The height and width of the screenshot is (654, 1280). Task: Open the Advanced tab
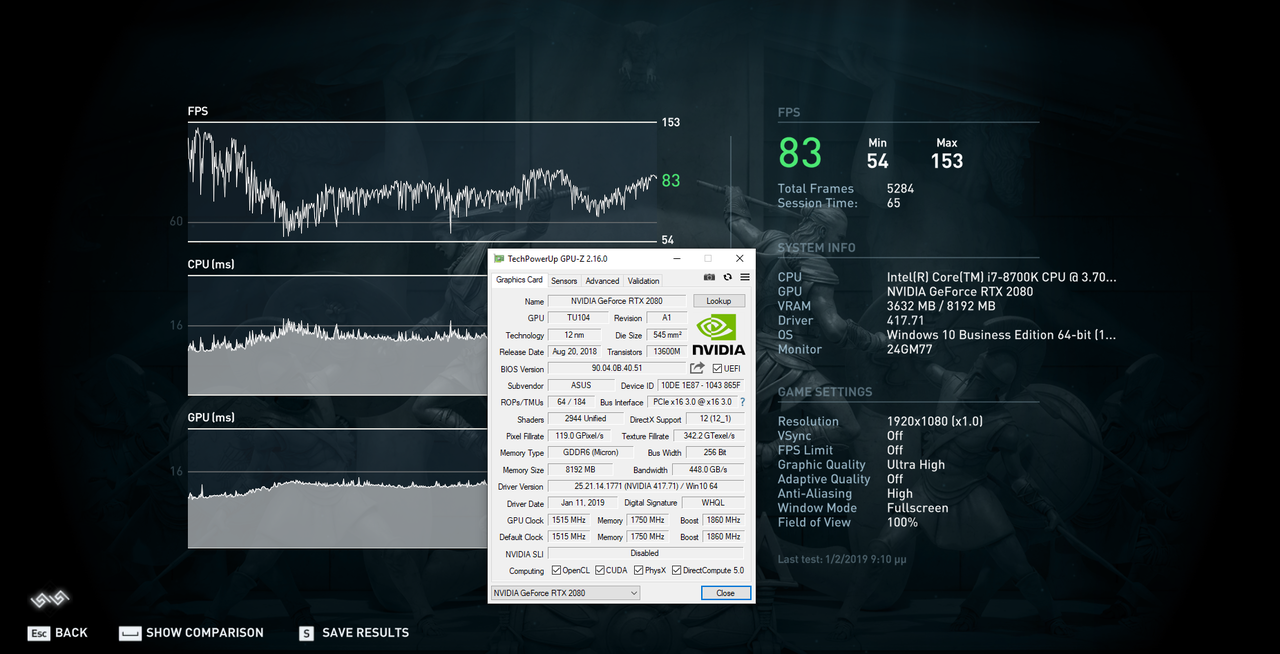[602, 281]
